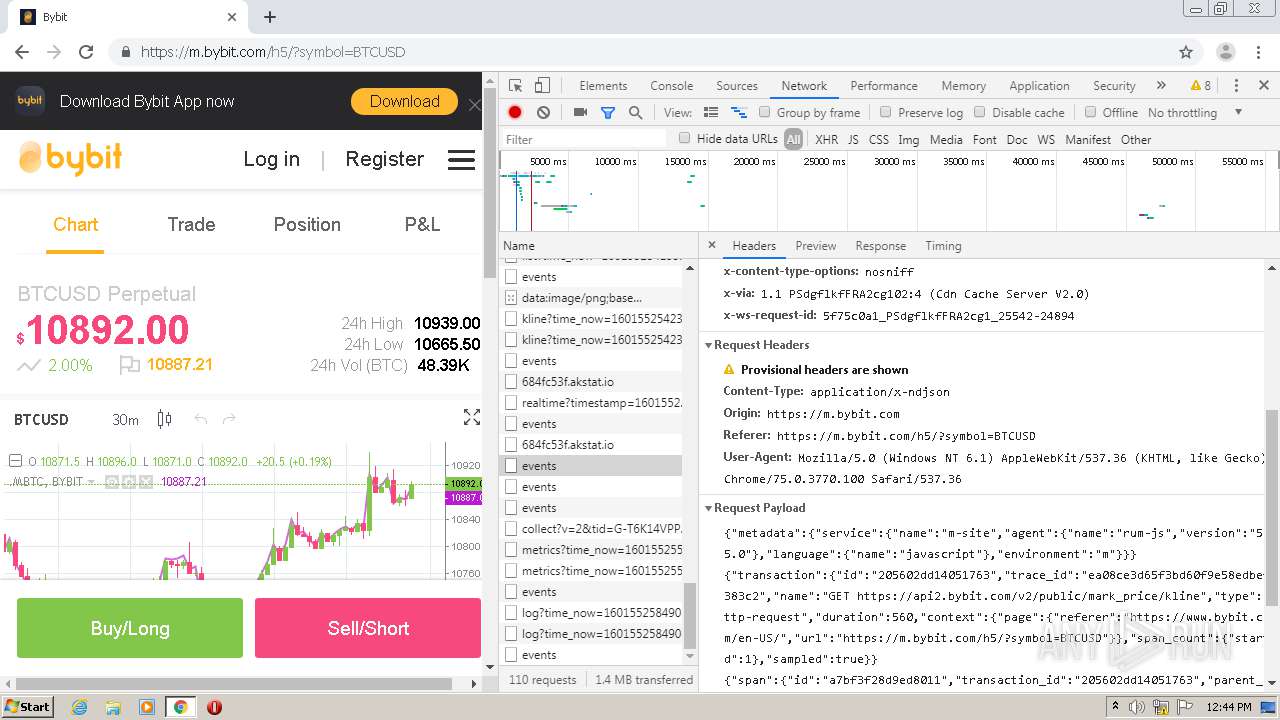The height and width of the screenshot is (720, 1280).
Task: Check the Offline checkbox
Action: tap(1090, 112)
